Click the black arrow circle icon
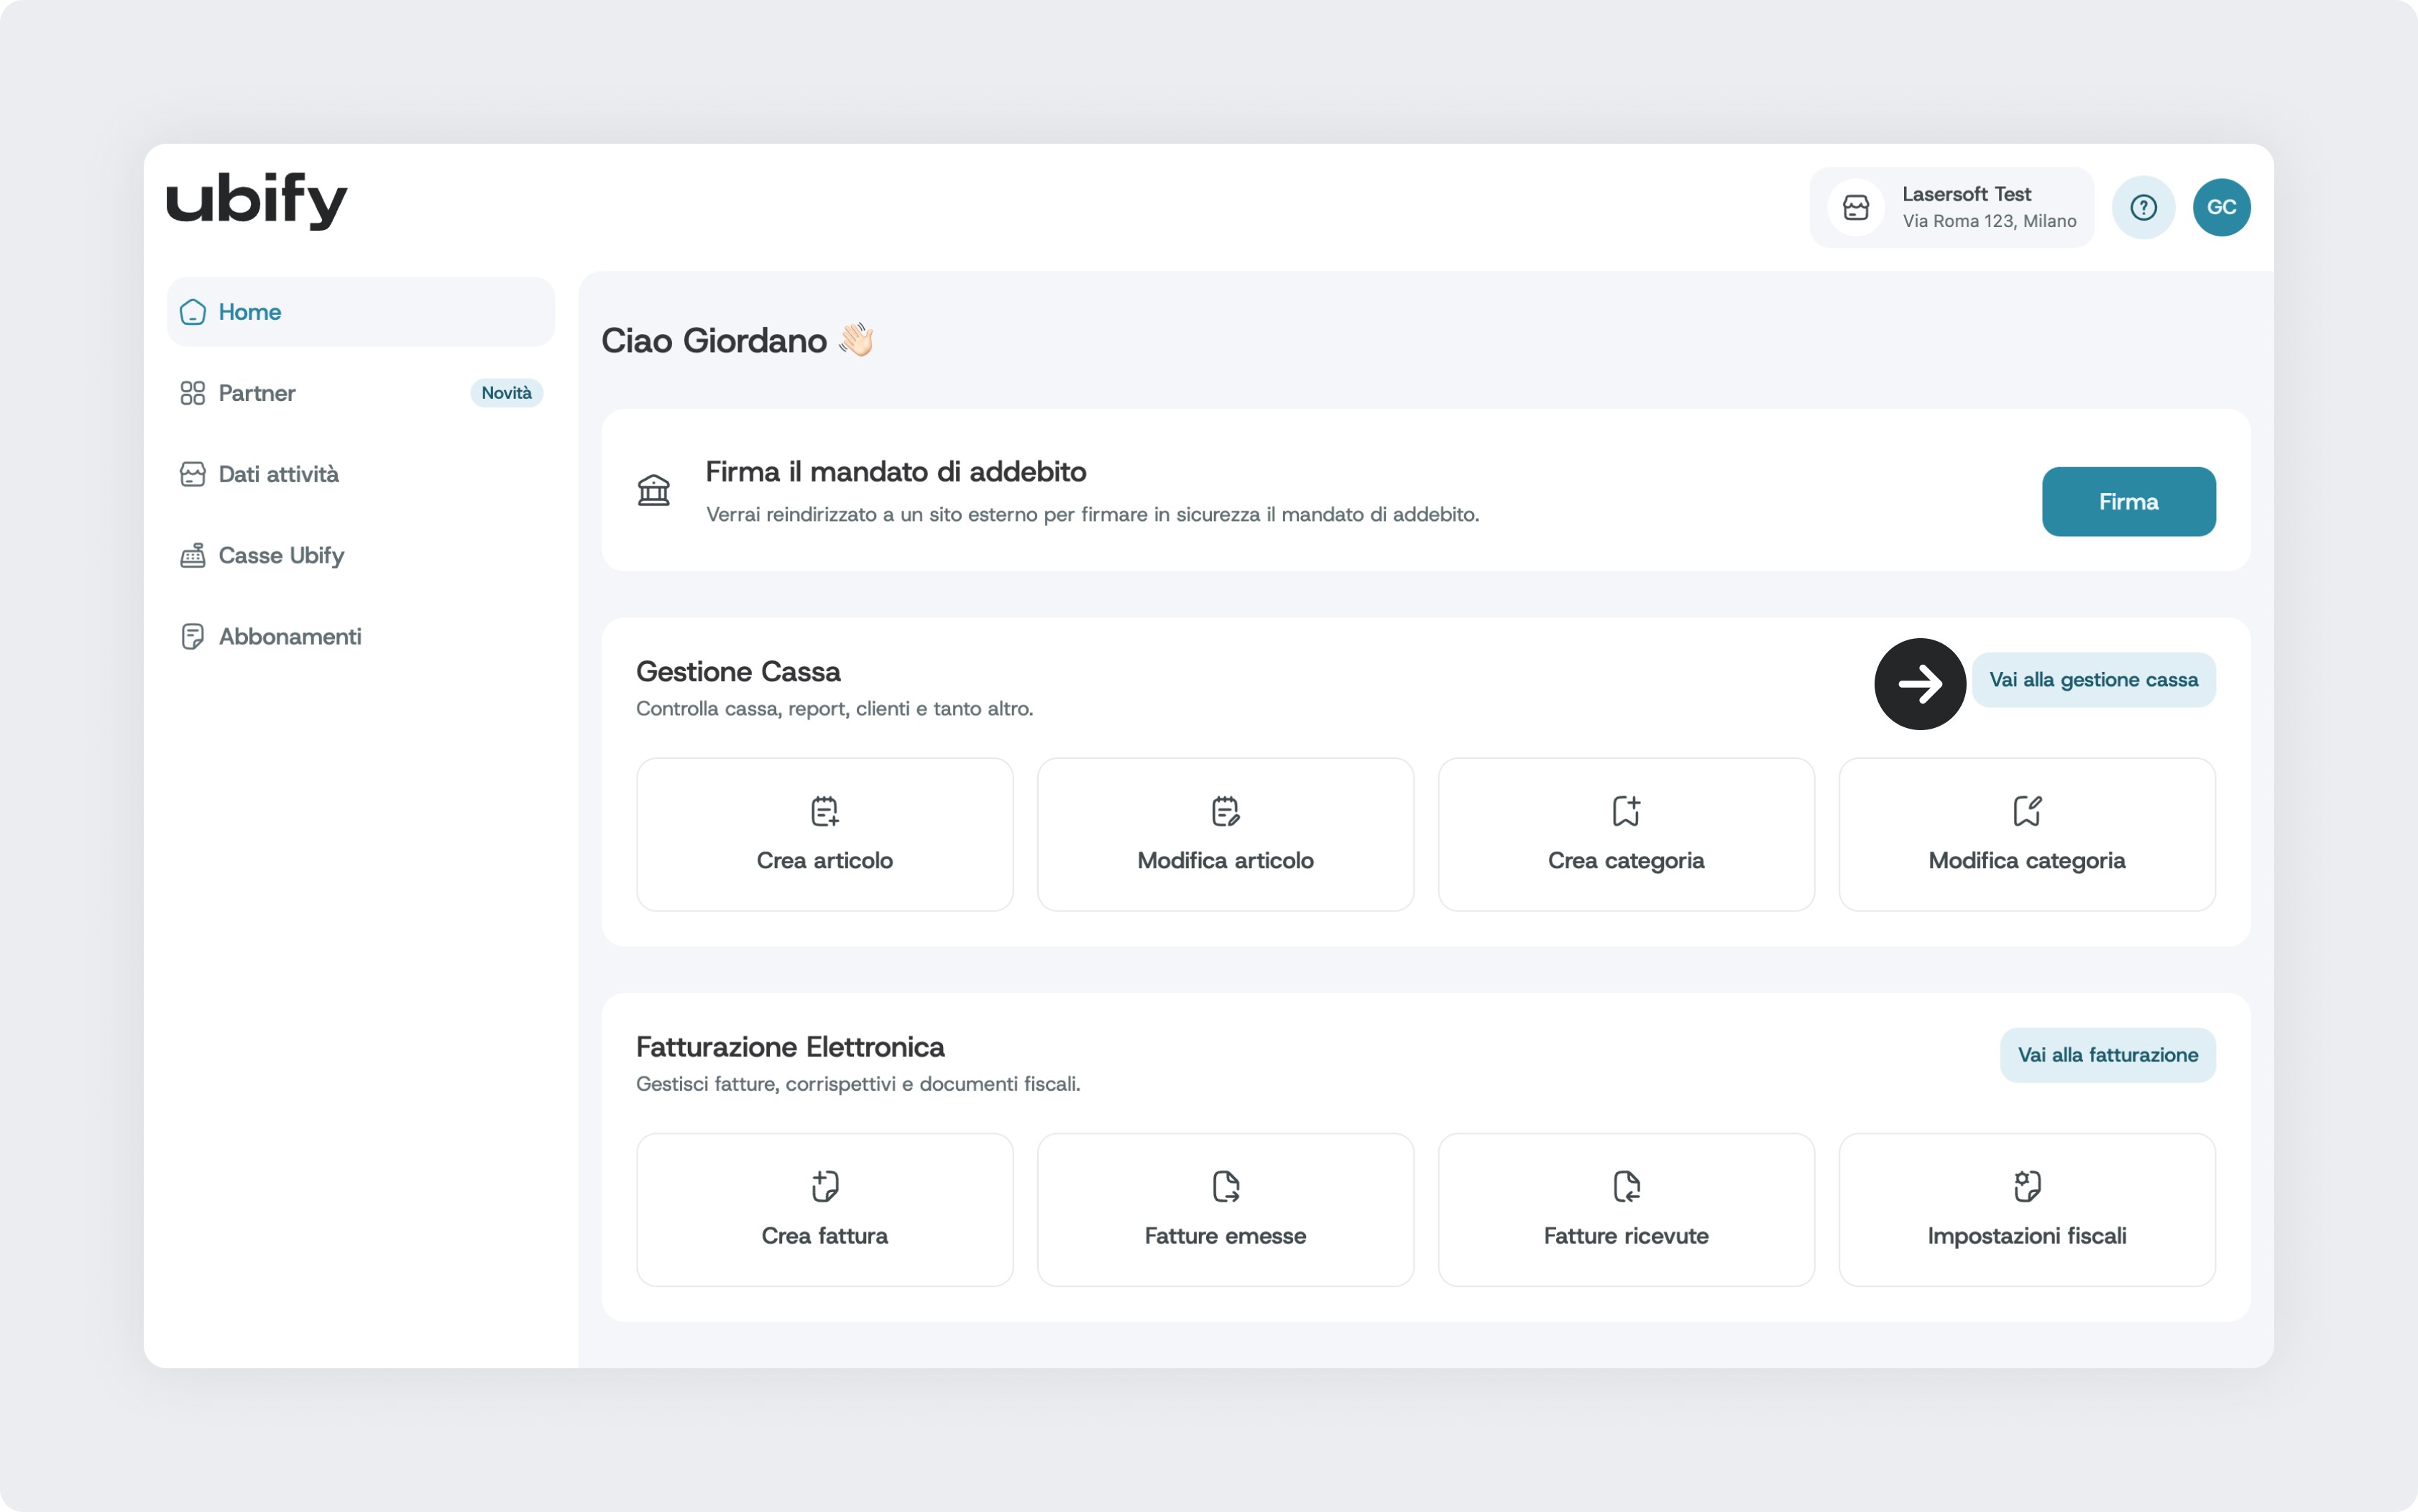The width and height of the screenshot is (2418, 1512). 1919,684
